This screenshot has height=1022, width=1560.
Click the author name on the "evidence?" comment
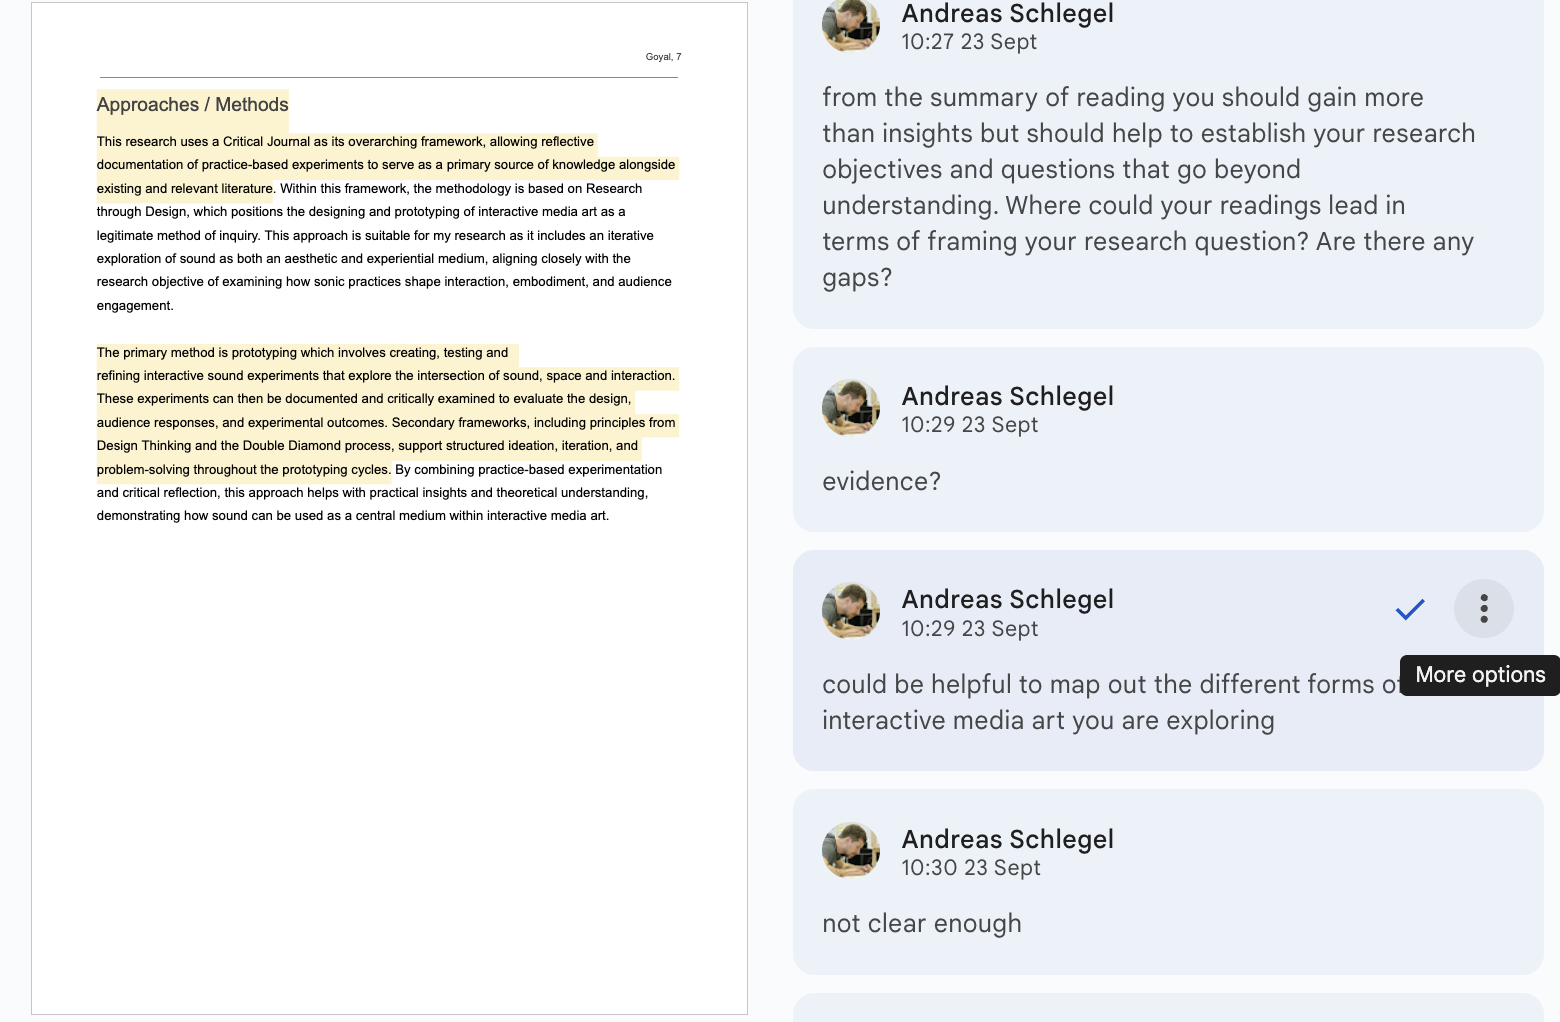point(1007,397)
